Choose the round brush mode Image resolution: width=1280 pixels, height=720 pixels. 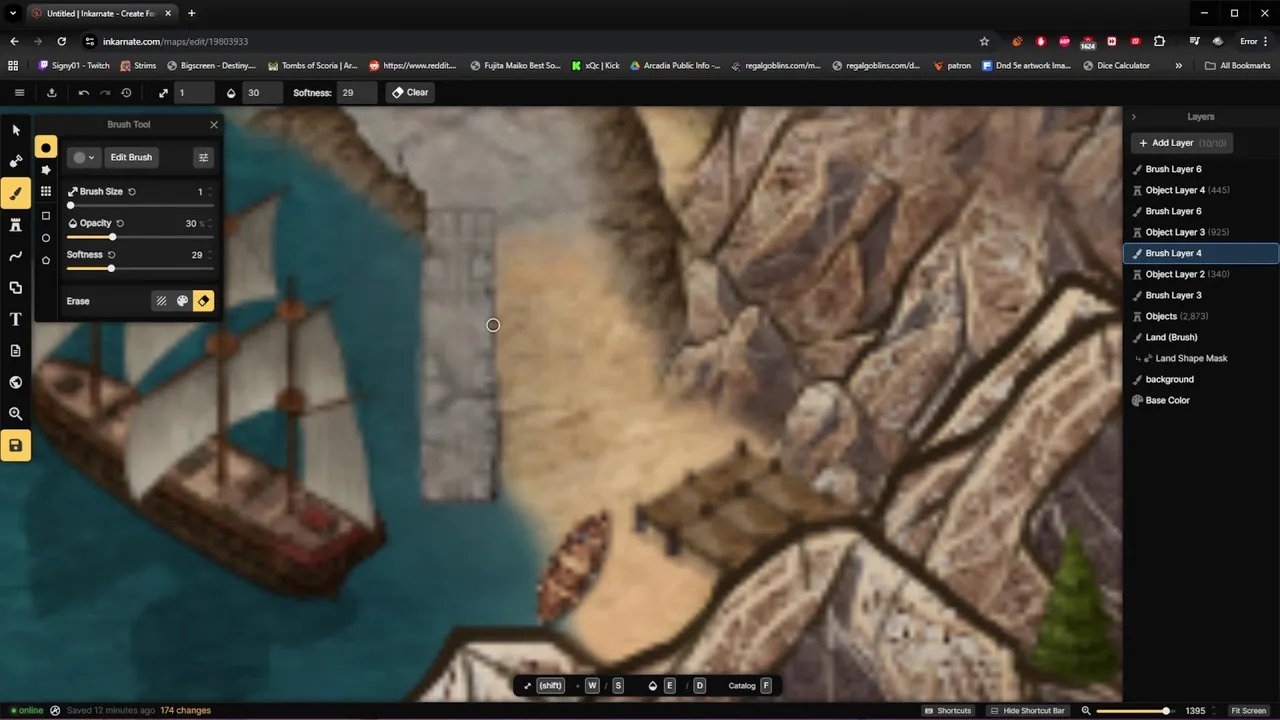(45, 148)
